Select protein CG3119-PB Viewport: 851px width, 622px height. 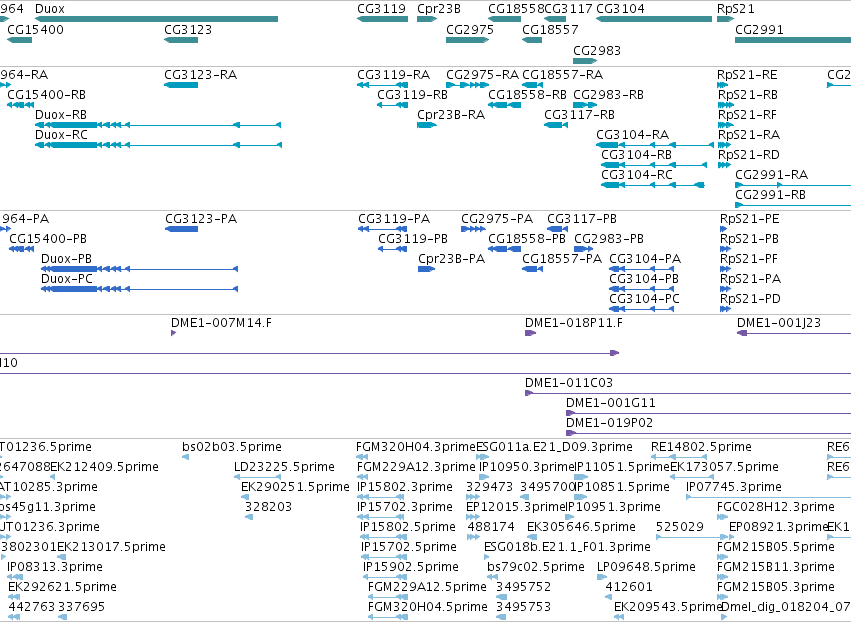click(x=413, y=239)
